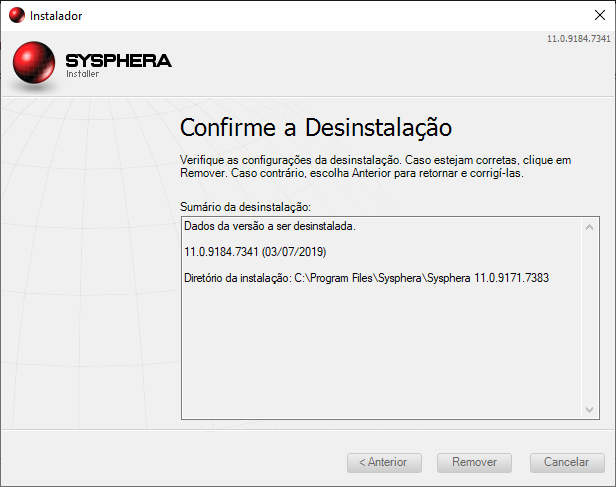Cancel uninstall with the Cancelar button
The width and height of the screenshot is (616, 487).
pyautogui.click(x=567, y=462)
